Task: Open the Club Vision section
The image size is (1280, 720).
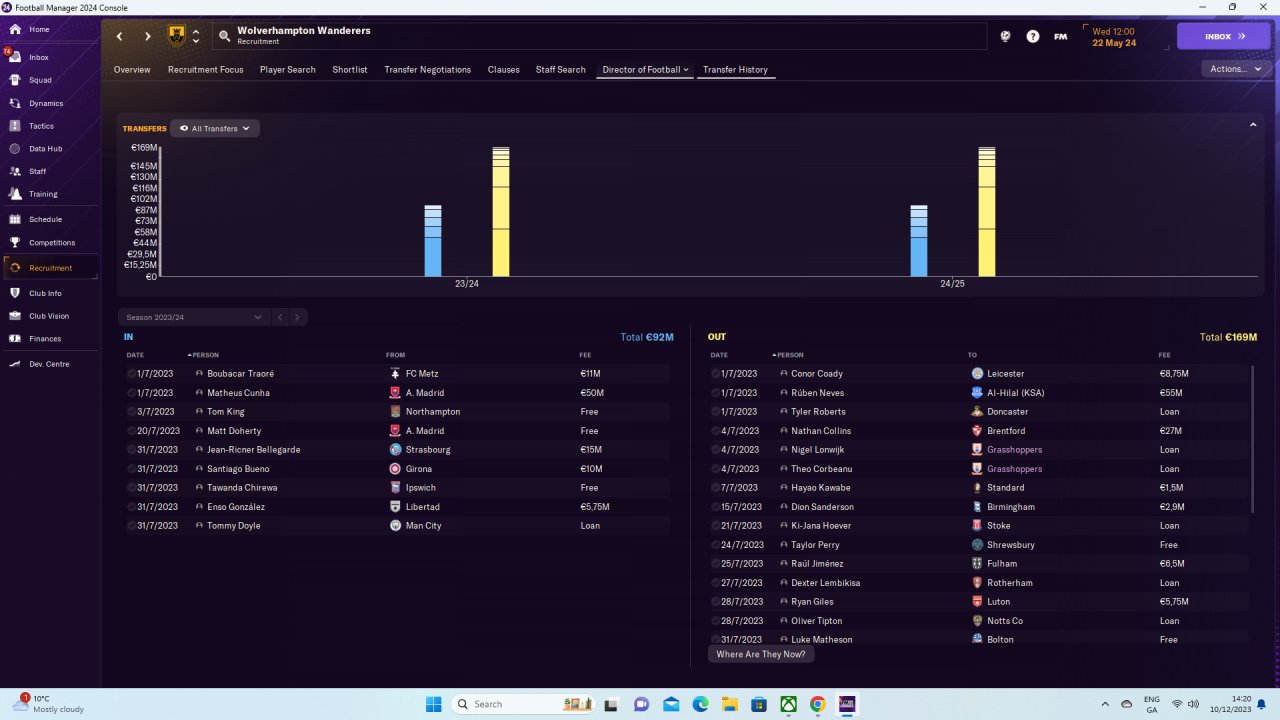Action: tap(50, 316)
